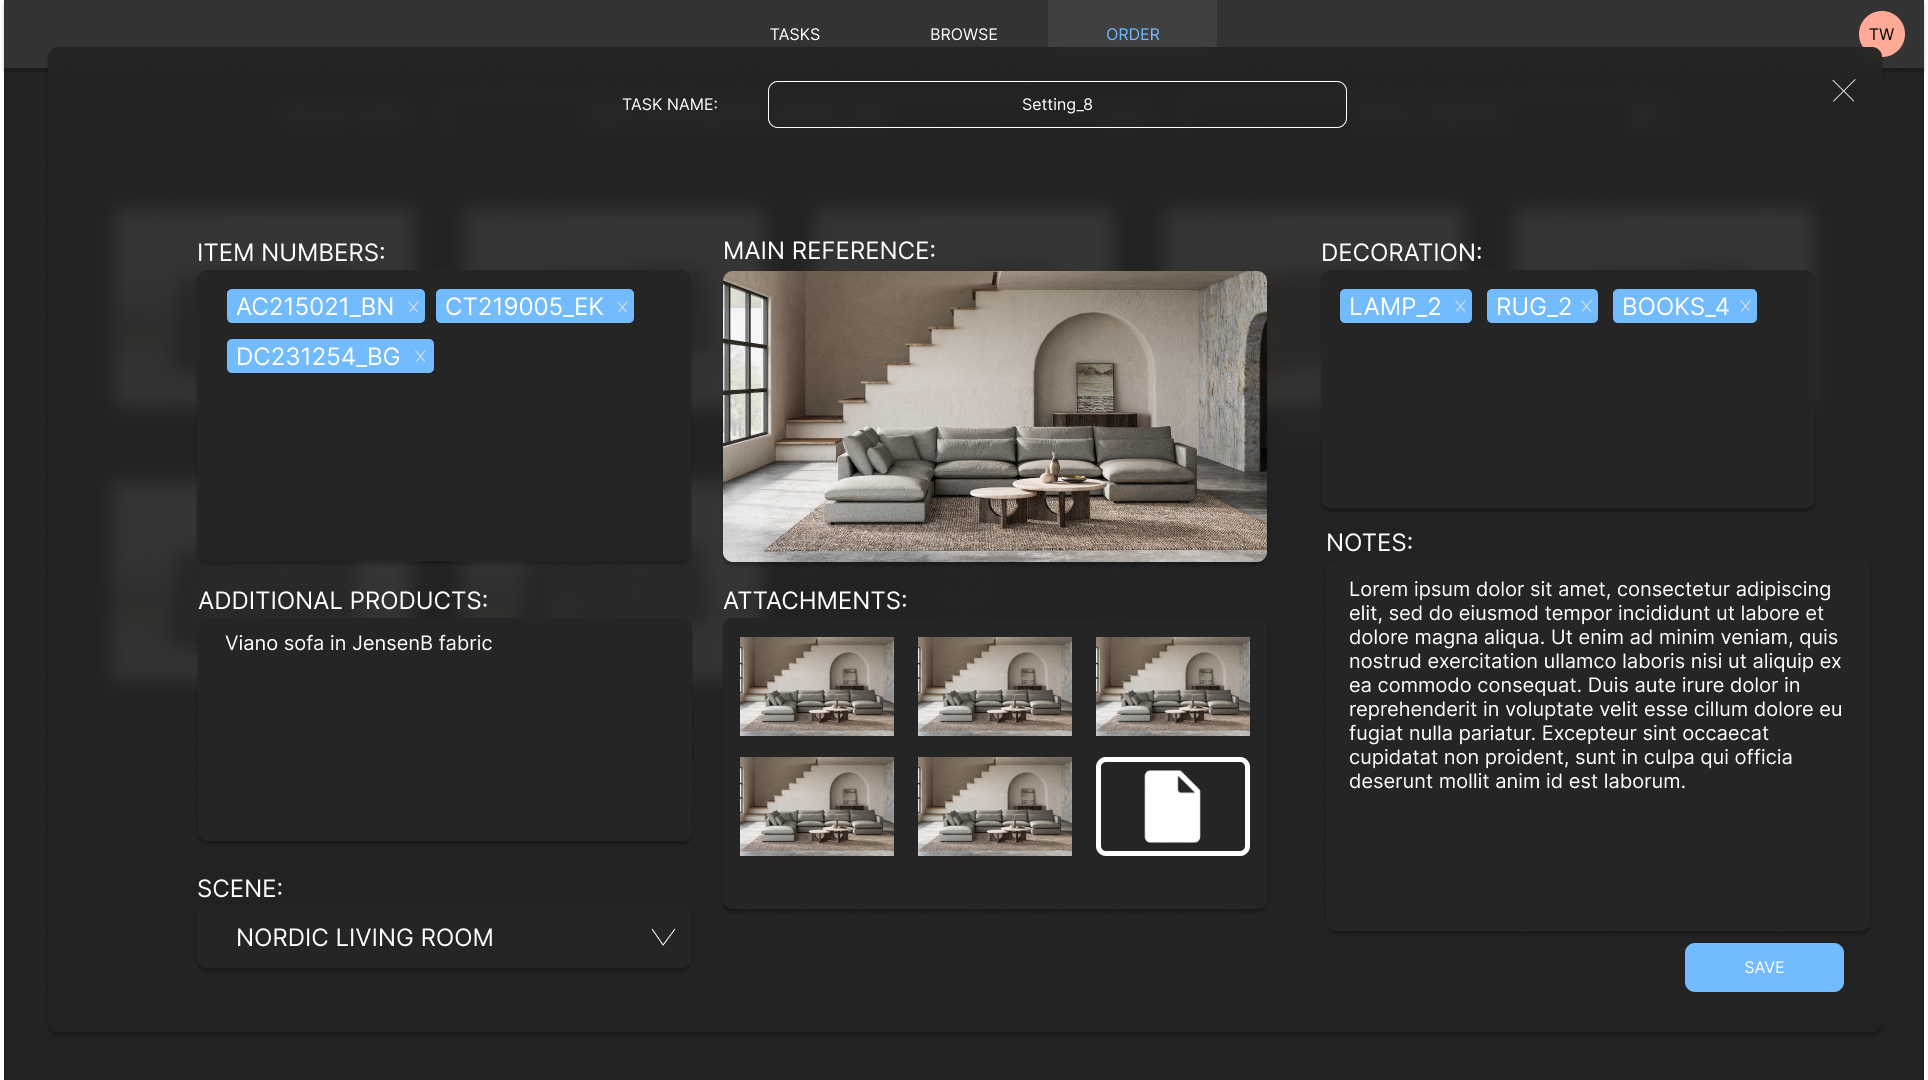Image resolution: width=1928 pixels, height=1080 pixels.
Task: Remove the RUG_2 decoration tag
Action: coord(1586,307)
